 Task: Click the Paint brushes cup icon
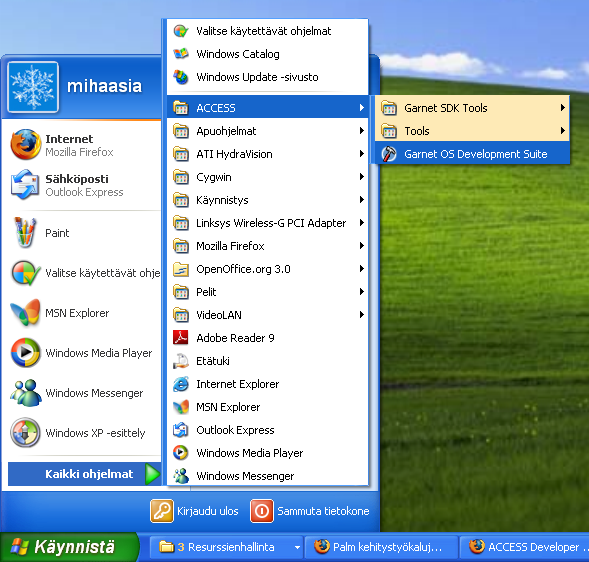(x=25, y=233)
